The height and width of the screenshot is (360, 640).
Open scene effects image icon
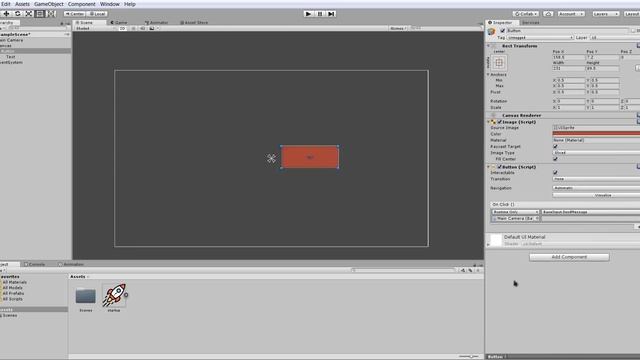point(152,29)
